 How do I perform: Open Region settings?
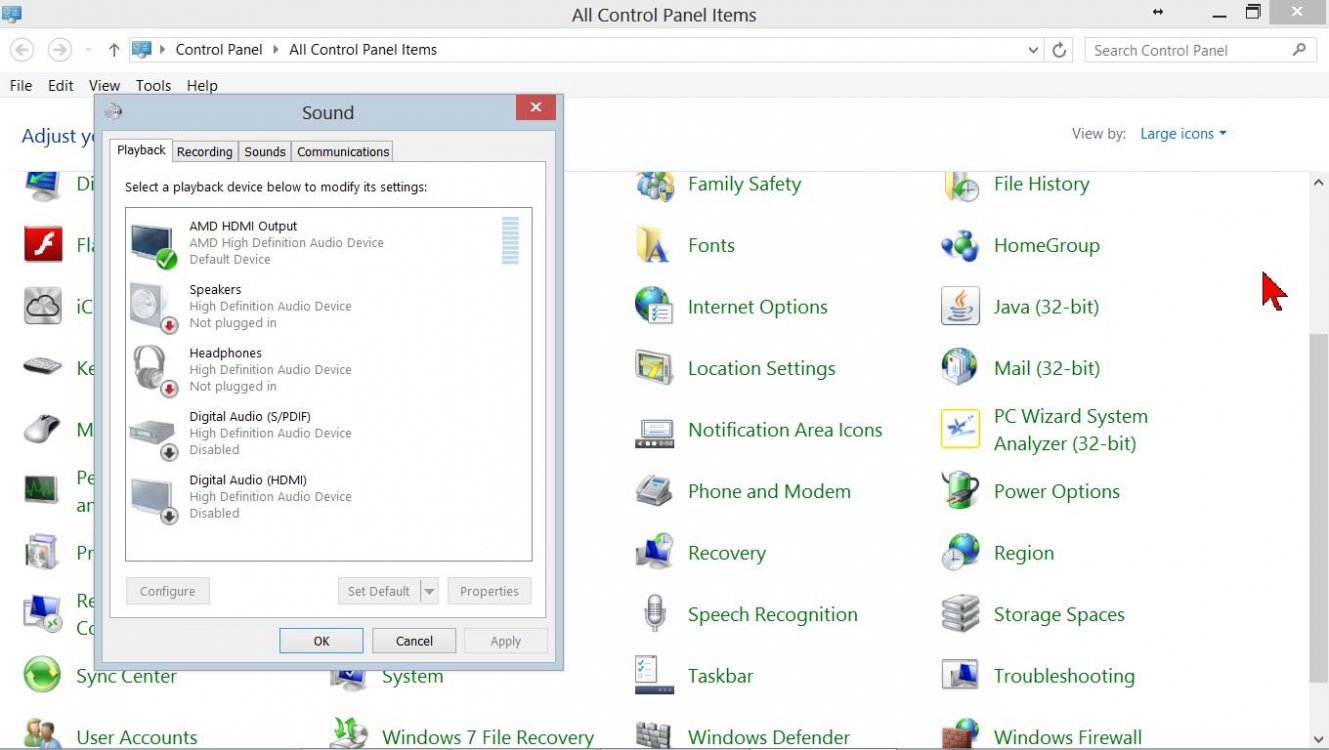tap(1023, 552)
